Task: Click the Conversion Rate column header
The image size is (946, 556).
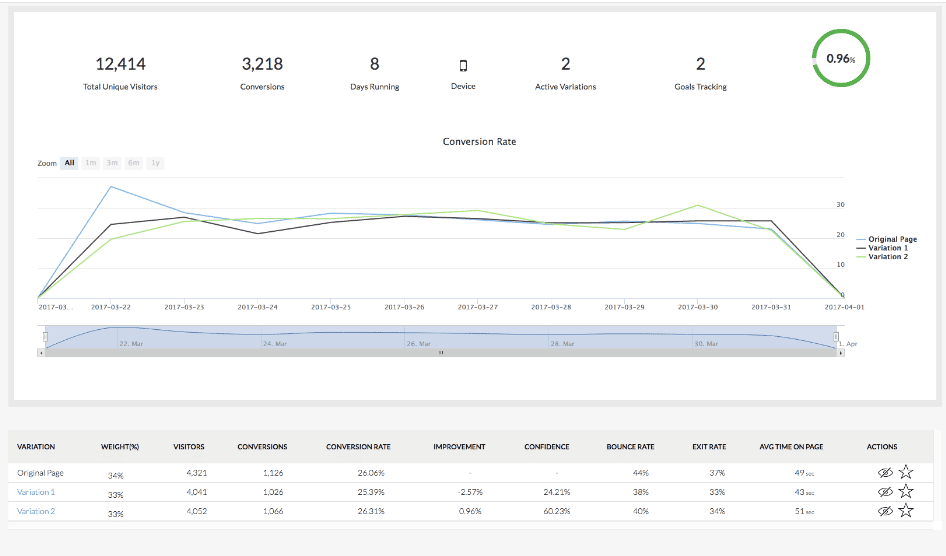Action: tap(357, 447)
